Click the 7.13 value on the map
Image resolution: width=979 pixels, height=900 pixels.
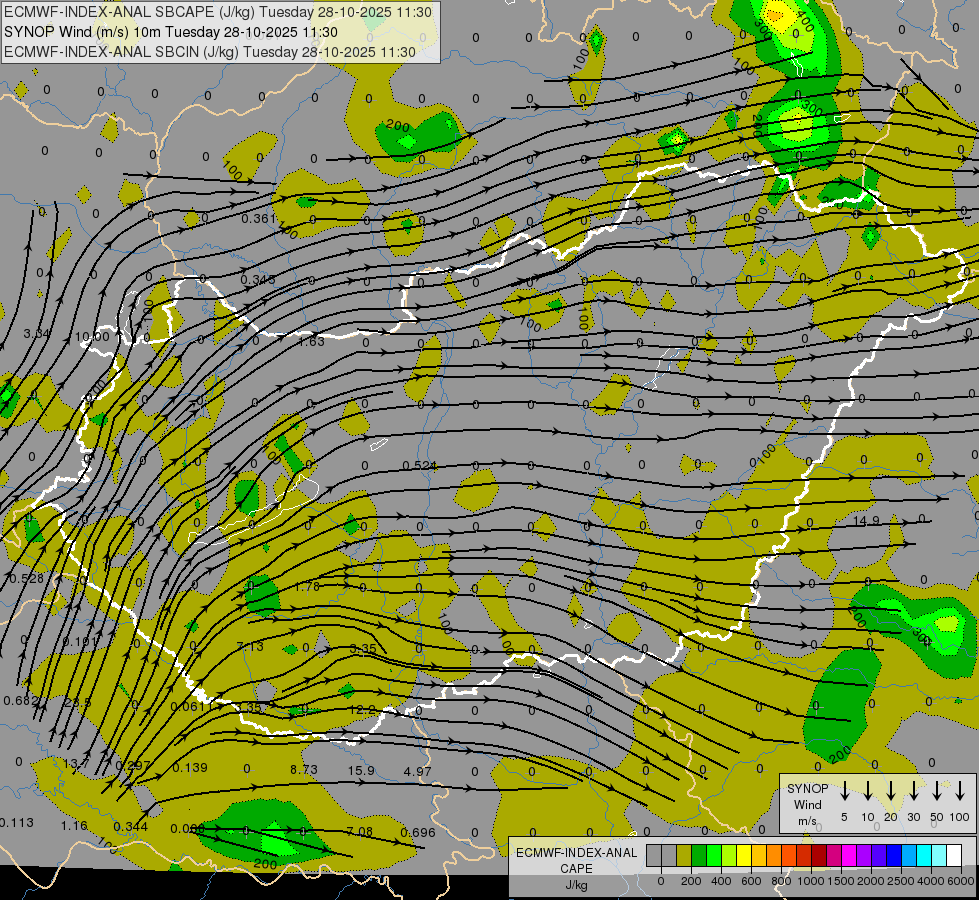pos(250,646)
